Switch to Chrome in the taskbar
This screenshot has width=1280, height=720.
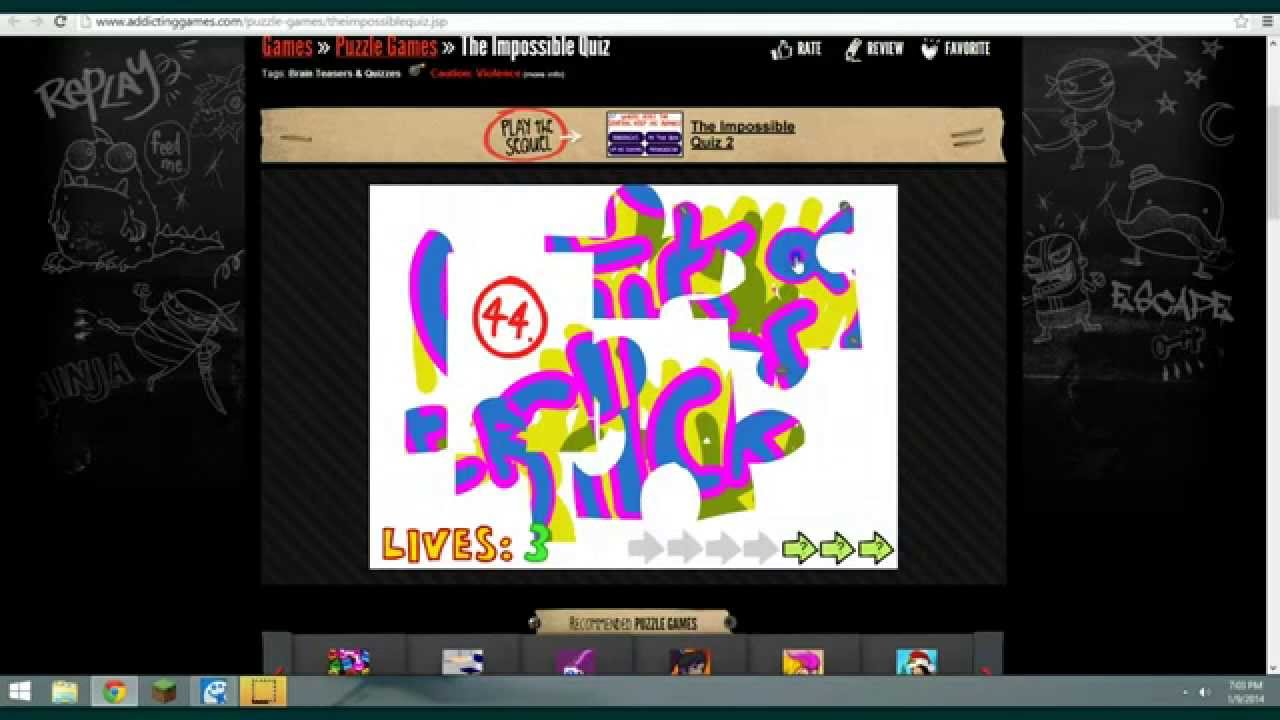pos(115,691)
